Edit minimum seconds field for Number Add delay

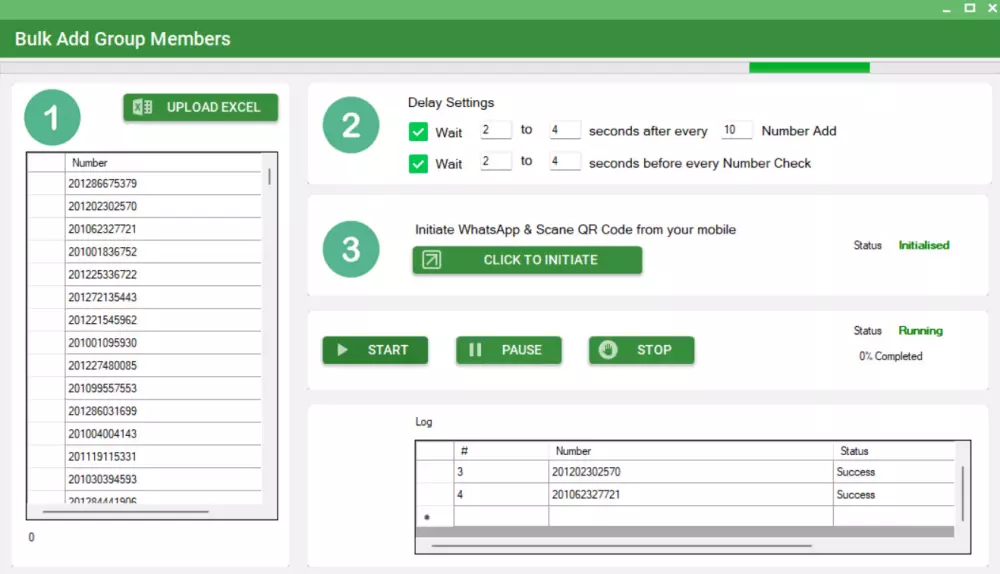[496, 130]
